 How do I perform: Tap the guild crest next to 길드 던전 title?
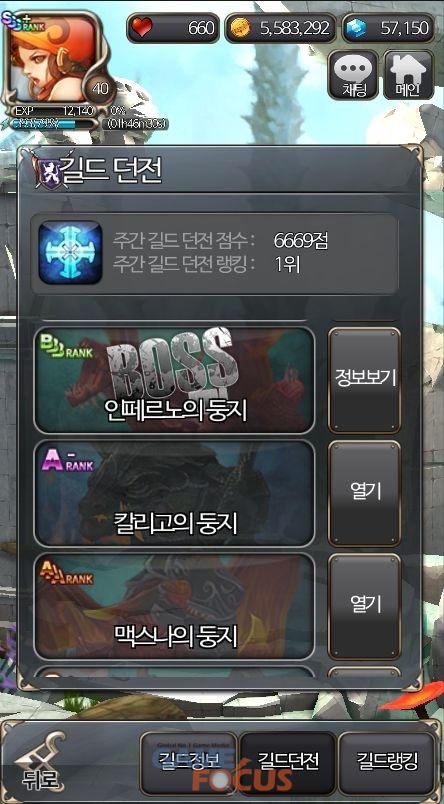47,171
